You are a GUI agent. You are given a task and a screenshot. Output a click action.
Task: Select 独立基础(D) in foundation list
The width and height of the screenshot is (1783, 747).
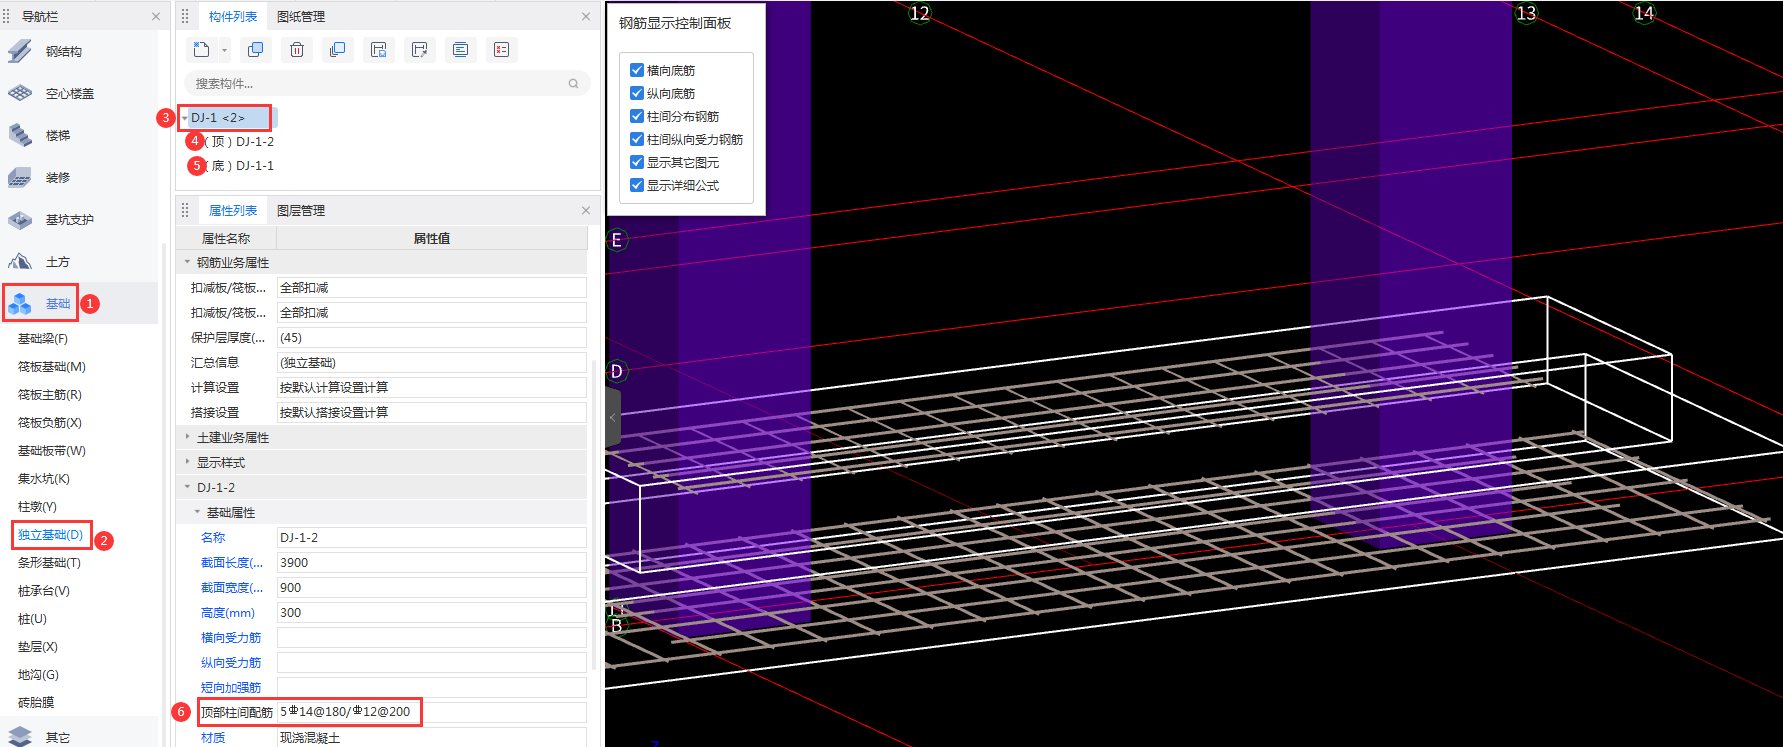point(51,535)
